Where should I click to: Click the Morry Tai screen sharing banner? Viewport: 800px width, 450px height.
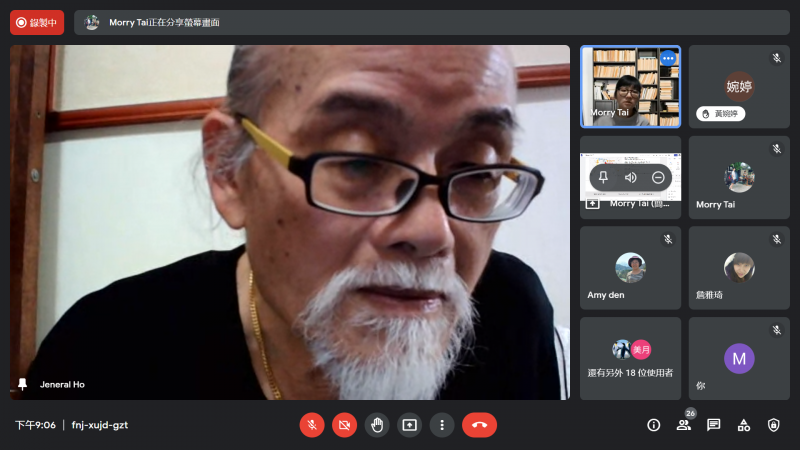tap(430, 22)
